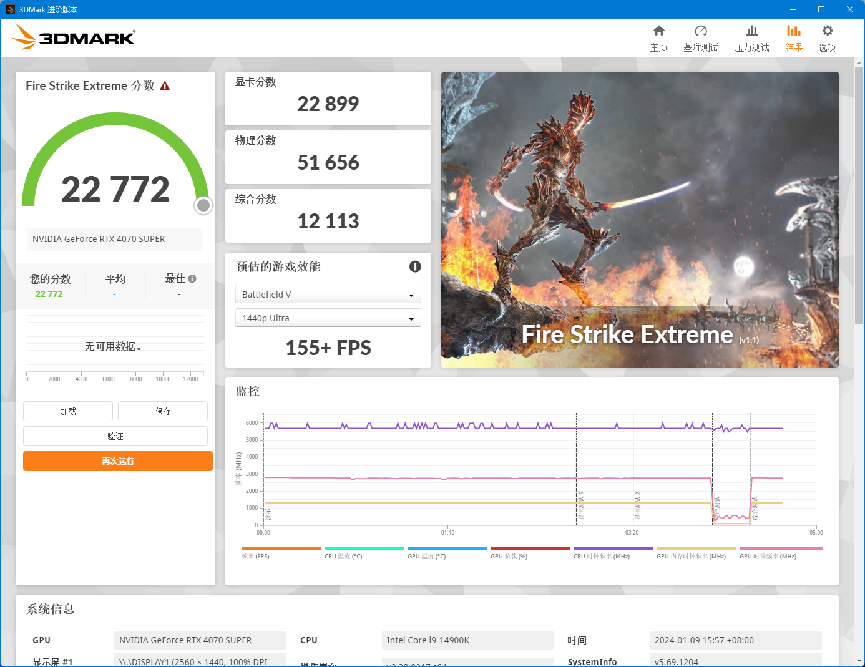Open the 1440p Ultra quality dropdown
The image size is (865, 667).
point(327,319)
